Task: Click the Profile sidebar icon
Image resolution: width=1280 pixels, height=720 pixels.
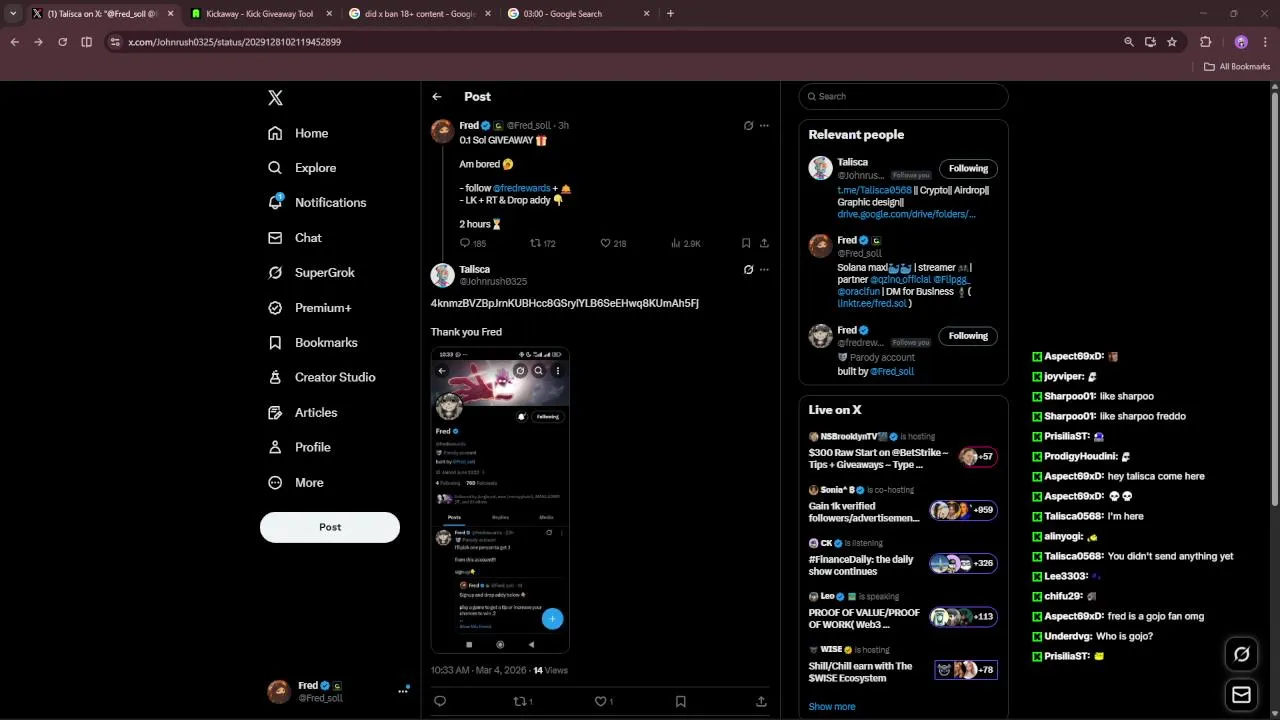Action: tap(275, 447)
